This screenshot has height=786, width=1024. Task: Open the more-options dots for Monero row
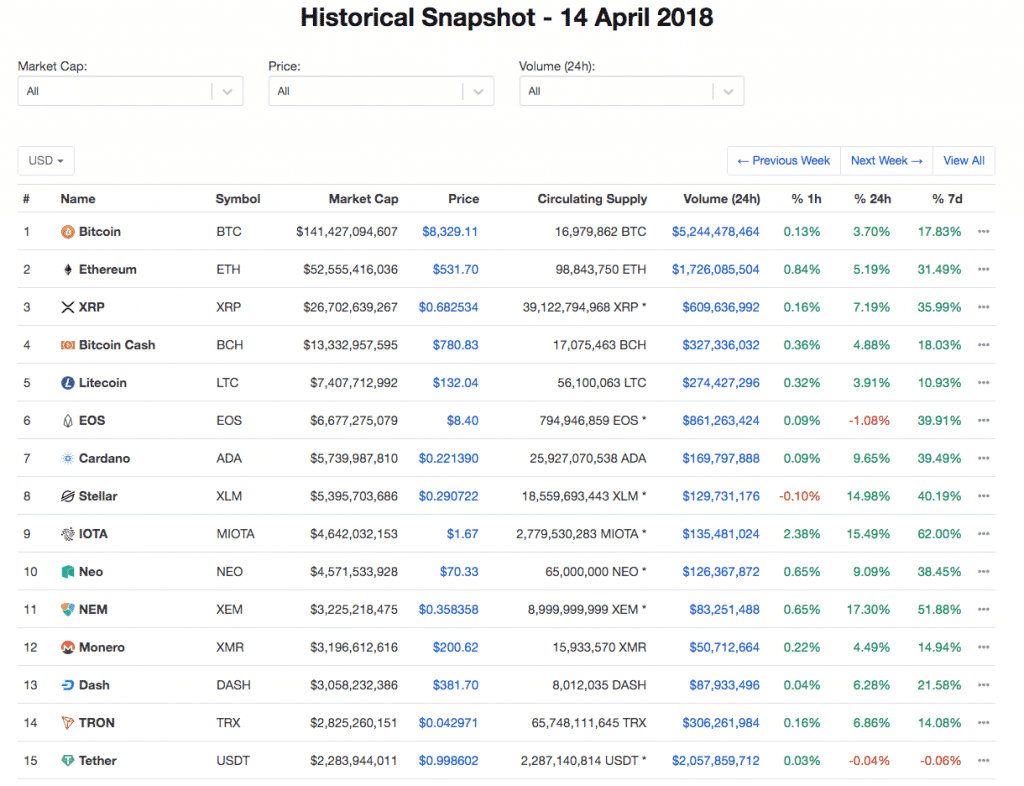(x=984, y=648)
